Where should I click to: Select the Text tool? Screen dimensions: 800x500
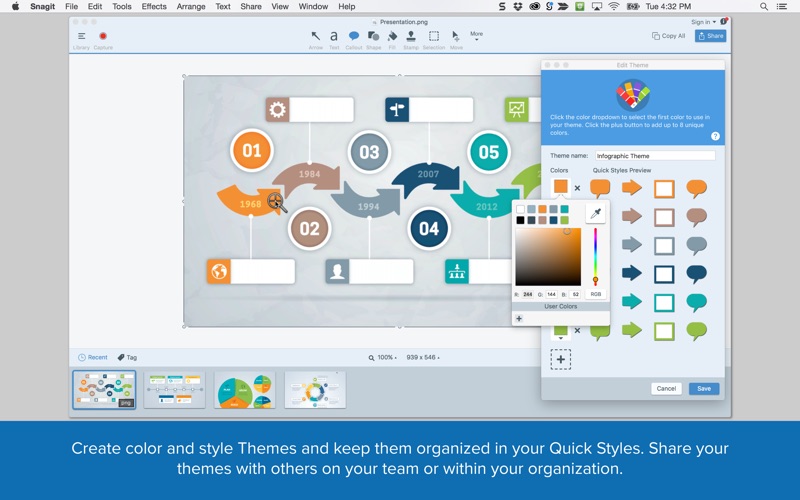point(334,36)
